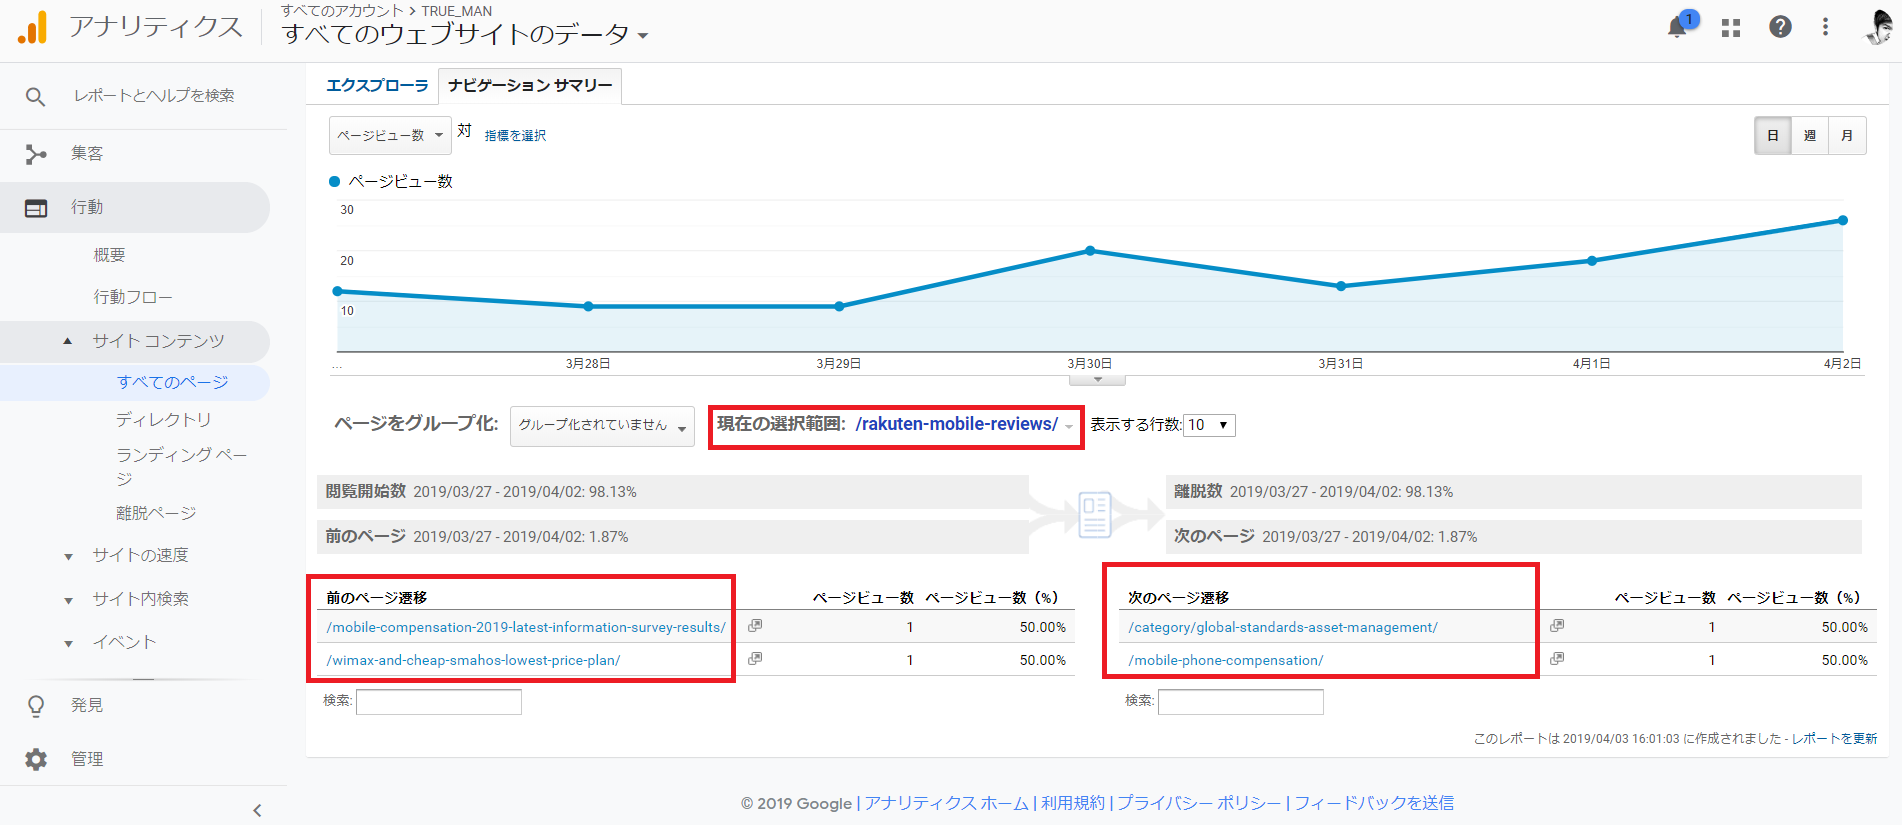Select the 月 monthly graph interval
Viewport: 1902px width, 825px height.
[1847, 135]
